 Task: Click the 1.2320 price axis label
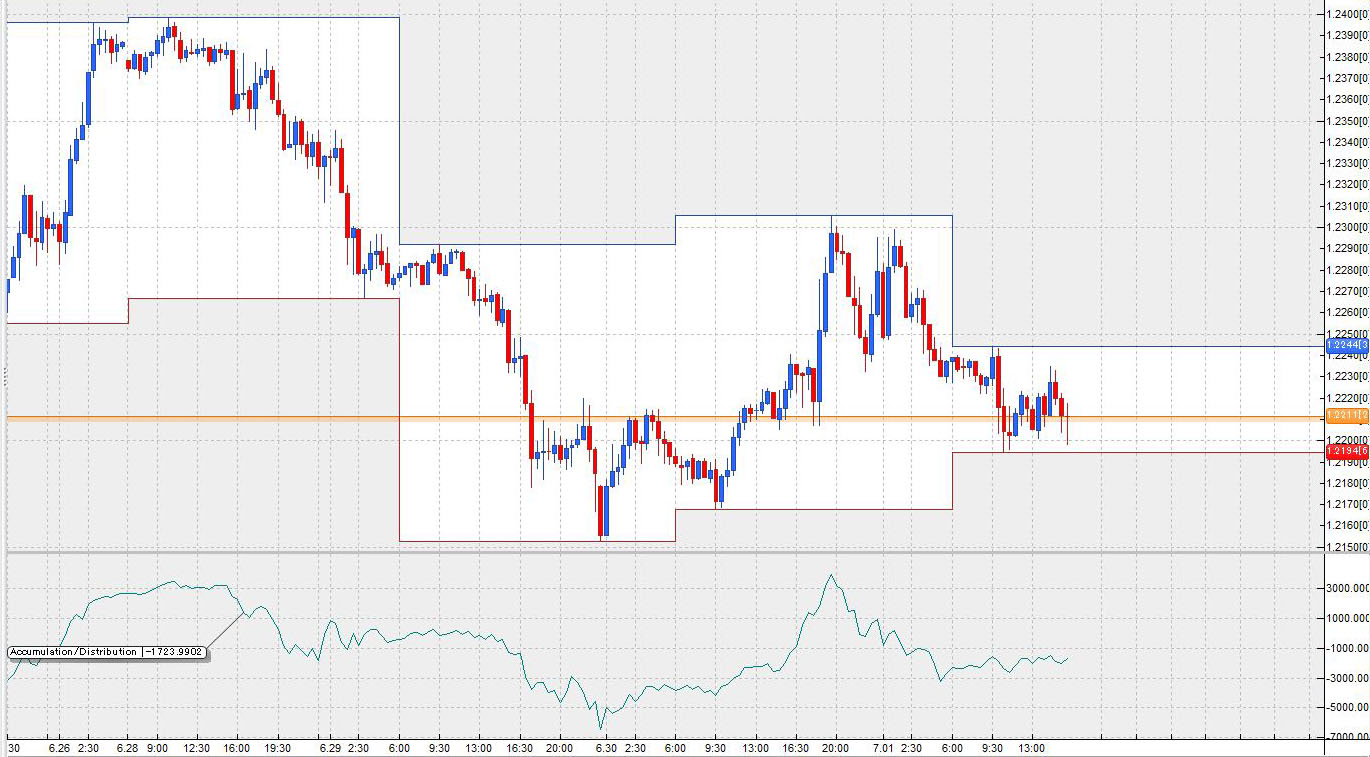point(1347,184)
